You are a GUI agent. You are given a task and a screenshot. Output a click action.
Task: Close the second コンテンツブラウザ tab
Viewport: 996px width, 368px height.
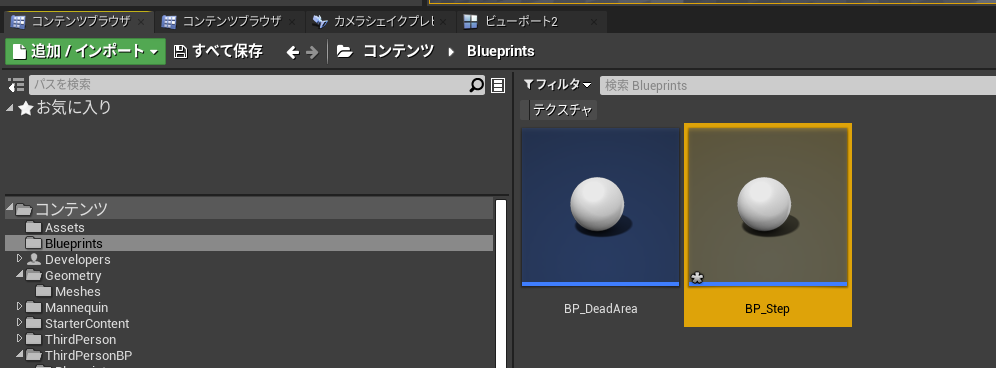(x=292, y=22)
